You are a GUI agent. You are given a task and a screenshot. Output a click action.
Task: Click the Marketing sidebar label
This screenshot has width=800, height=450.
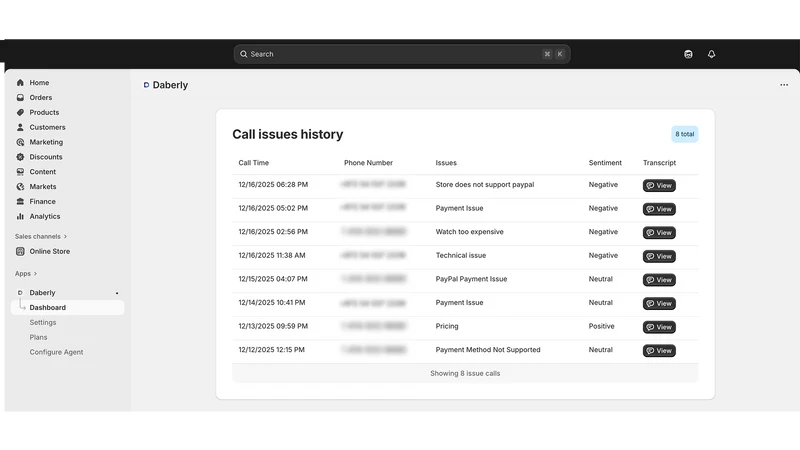tap(46, 142)
